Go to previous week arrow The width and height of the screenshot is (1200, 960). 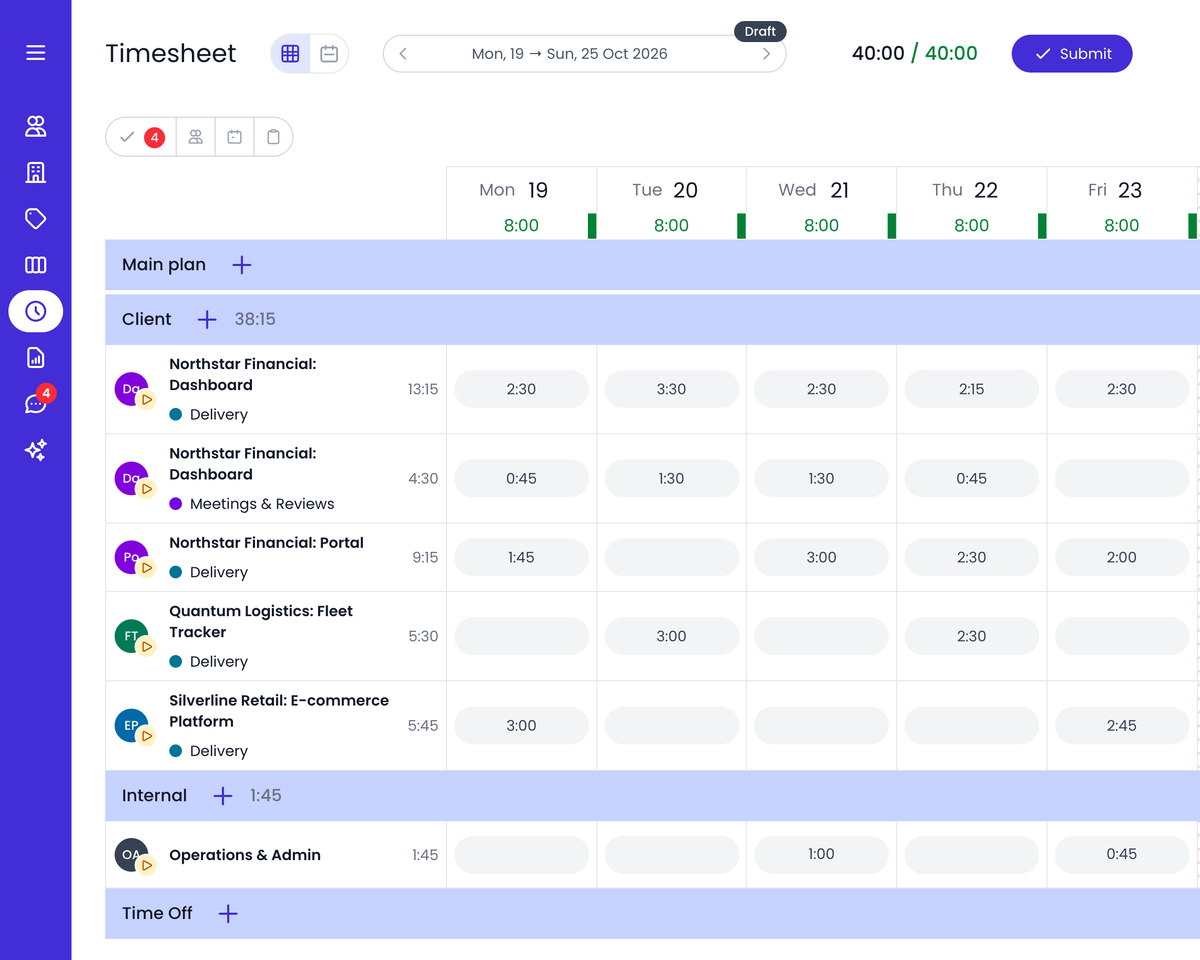click(x=403, y=54)
